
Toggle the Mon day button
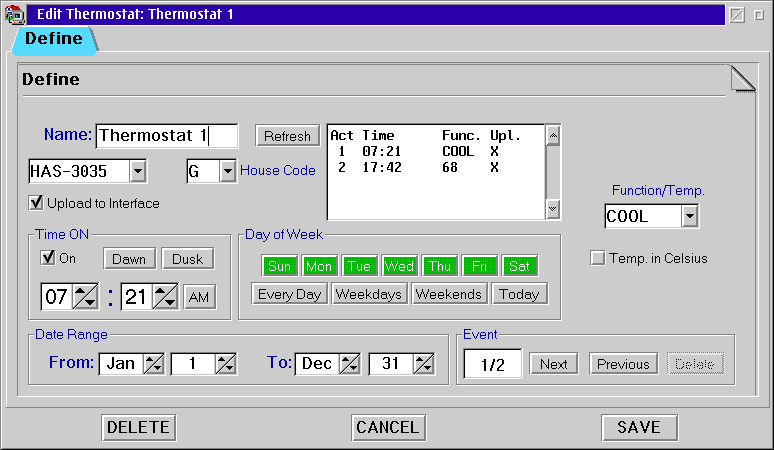pos(319,266)
